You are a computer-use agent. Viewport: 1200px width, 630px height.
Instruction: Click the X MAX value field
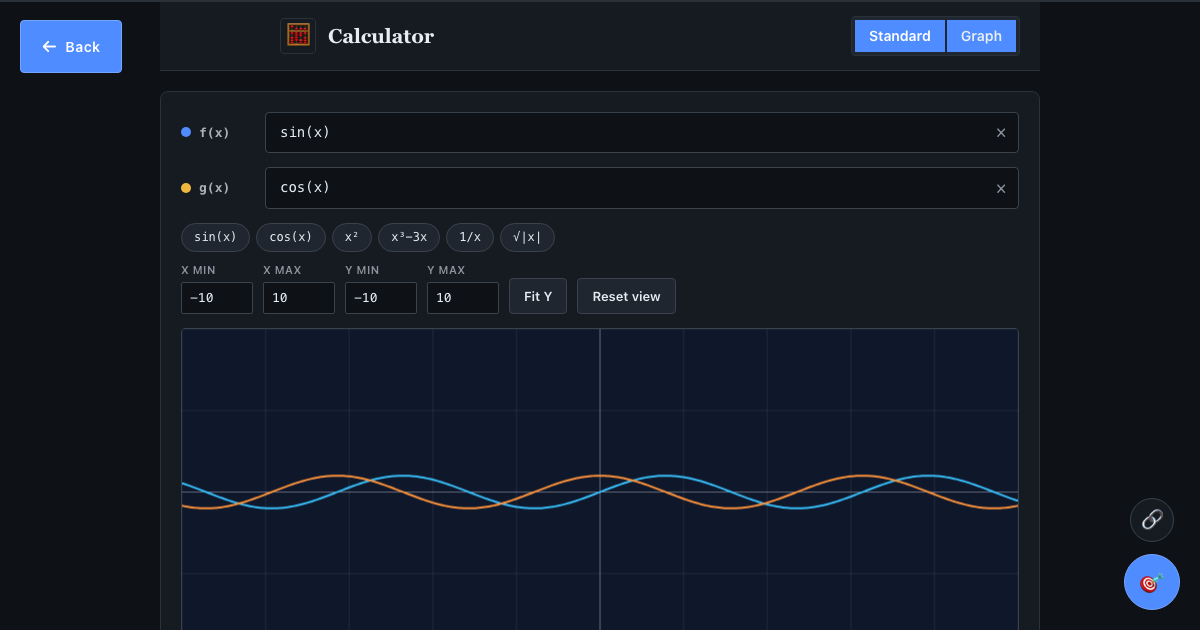coord(299,298)
